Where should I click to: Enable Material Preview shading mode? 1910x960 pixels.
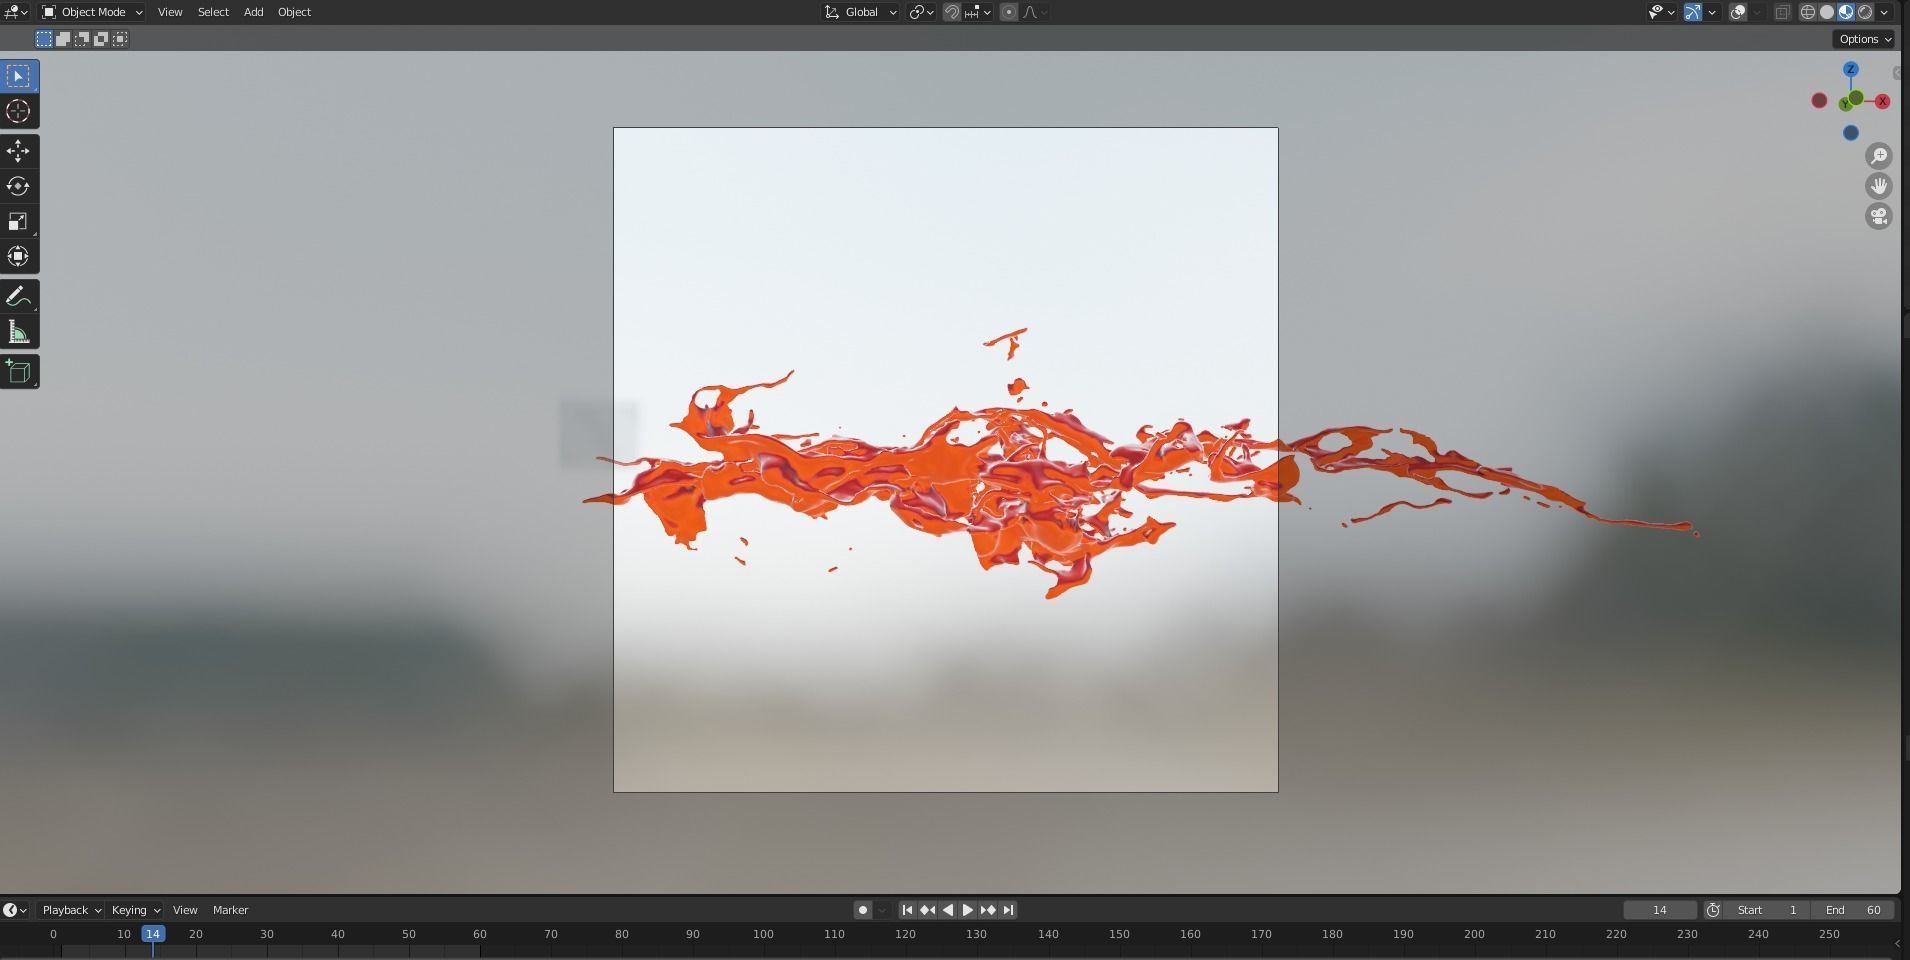1845,11
